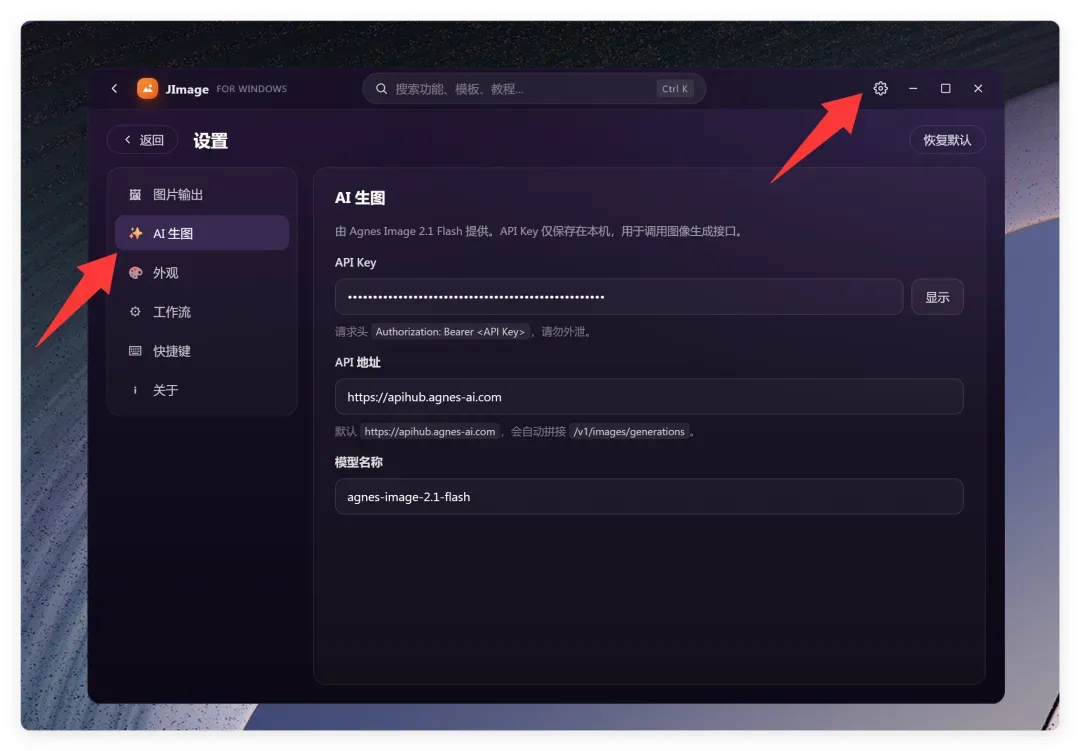
Task: Click the AI 生图 sparkle icon
Action: (135, 233)
